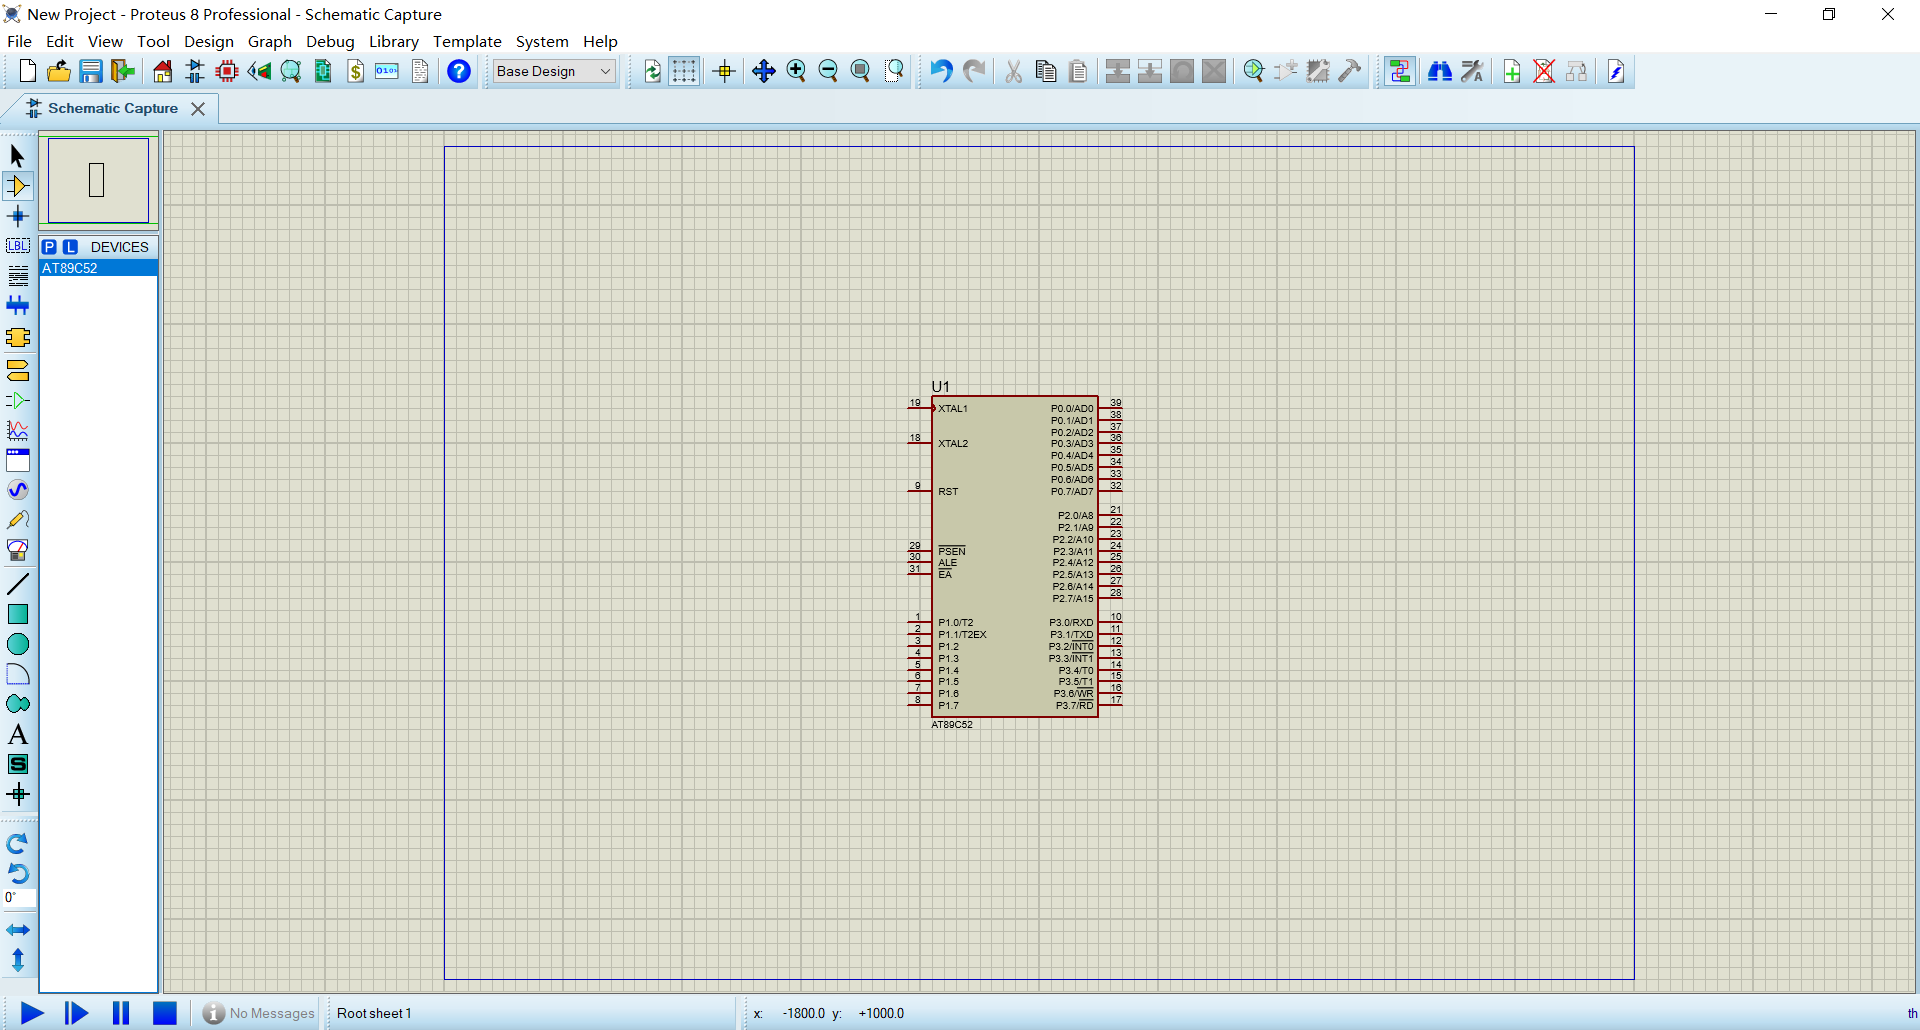
Task: Select the Selection Mode arrow tool
Action: 18,156
